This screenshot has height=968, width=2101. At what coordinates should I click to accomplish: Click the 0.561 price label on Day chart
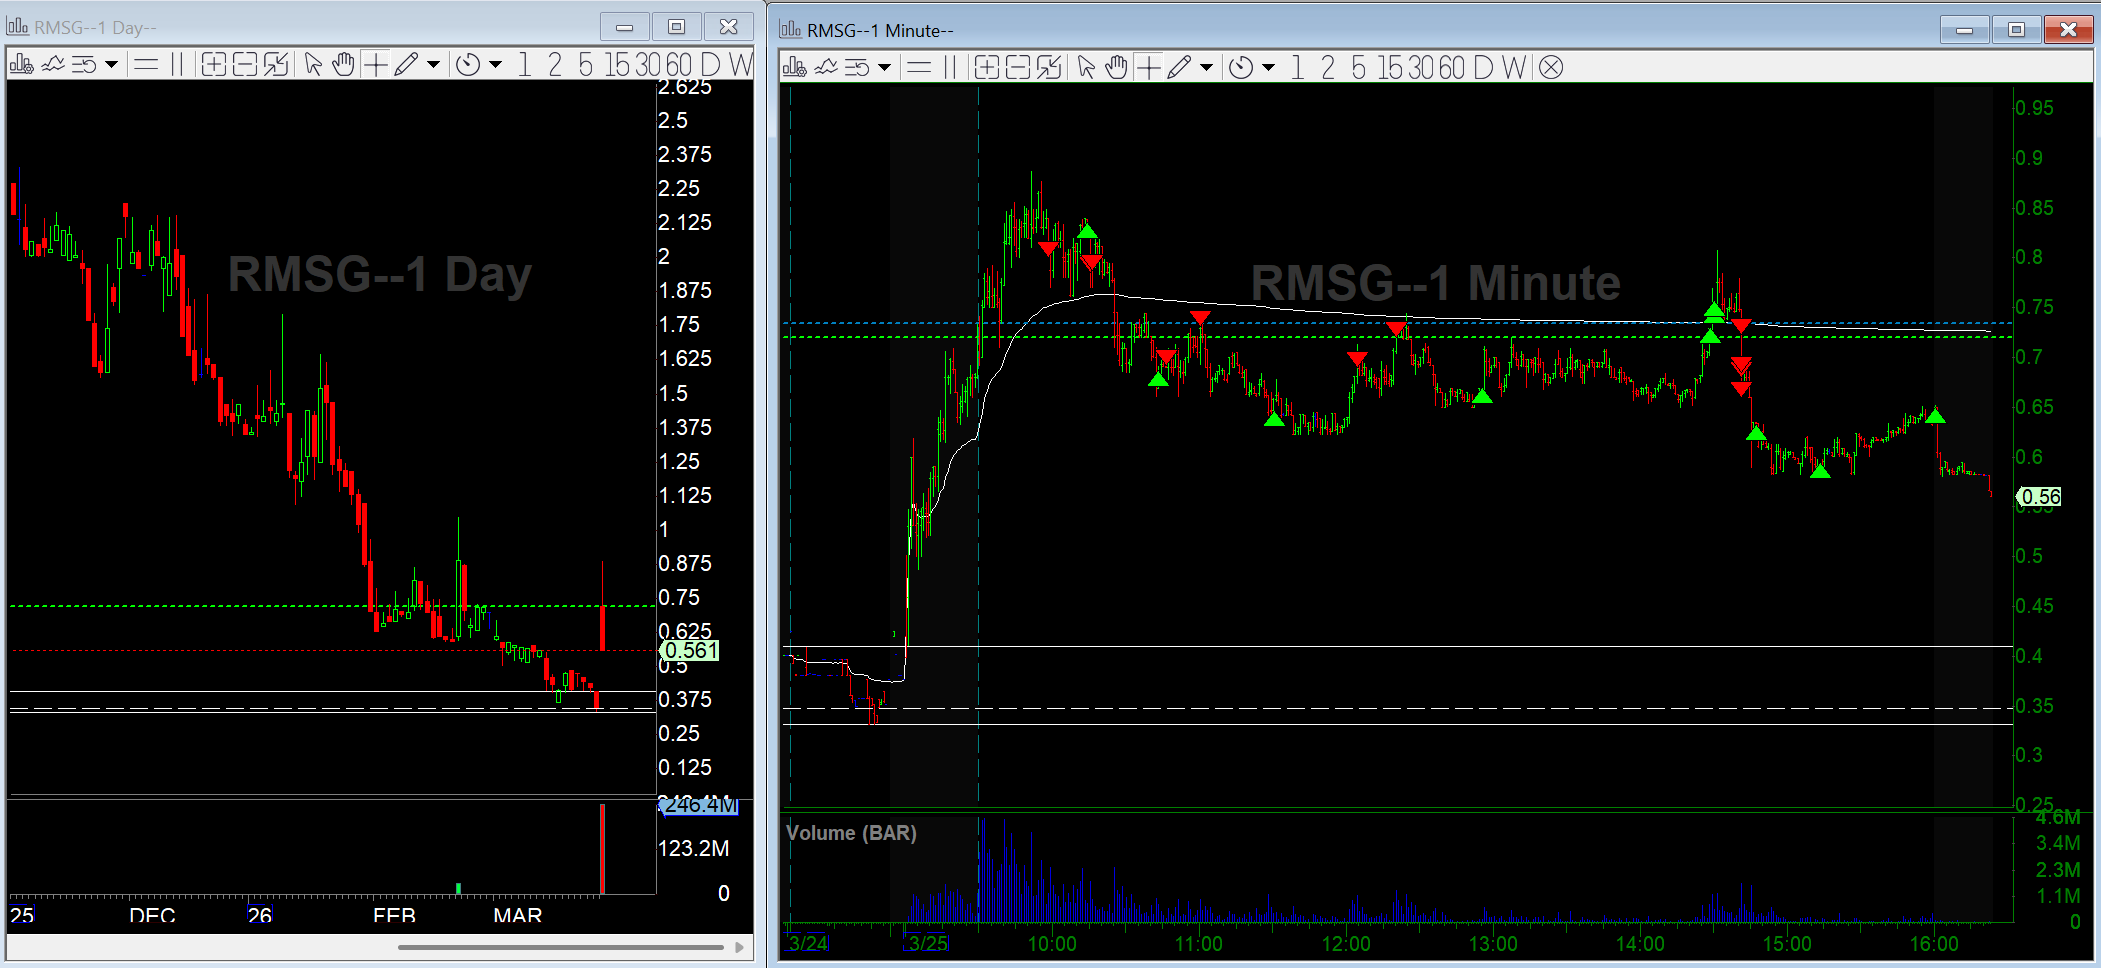[x=689, y=650]
